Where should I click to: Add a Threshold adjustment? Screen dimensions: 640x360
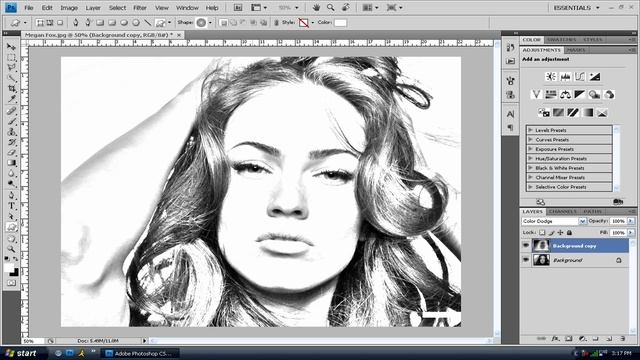point(573,112)
